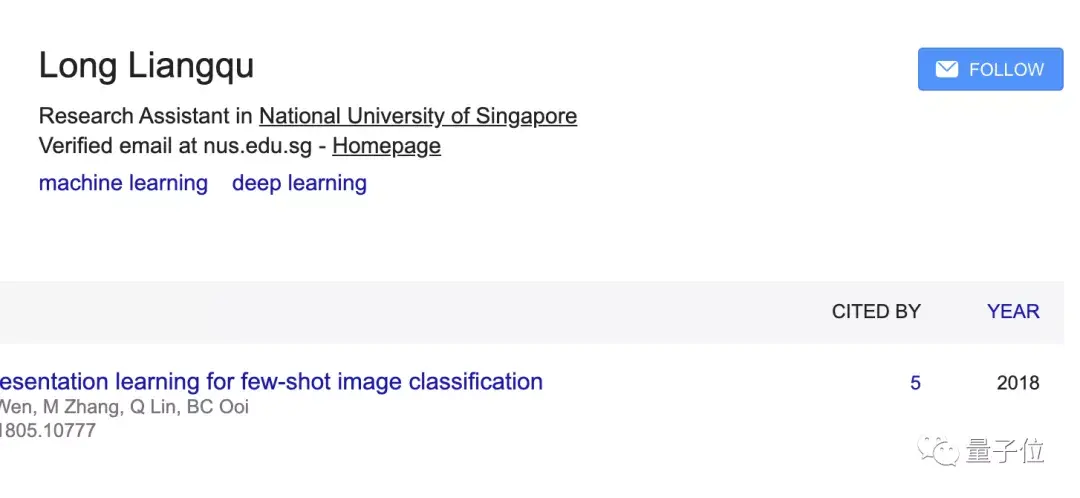The image size is (1080, 498).
Task: Click the WeChat logo watermark
Action: click(940, 451)
